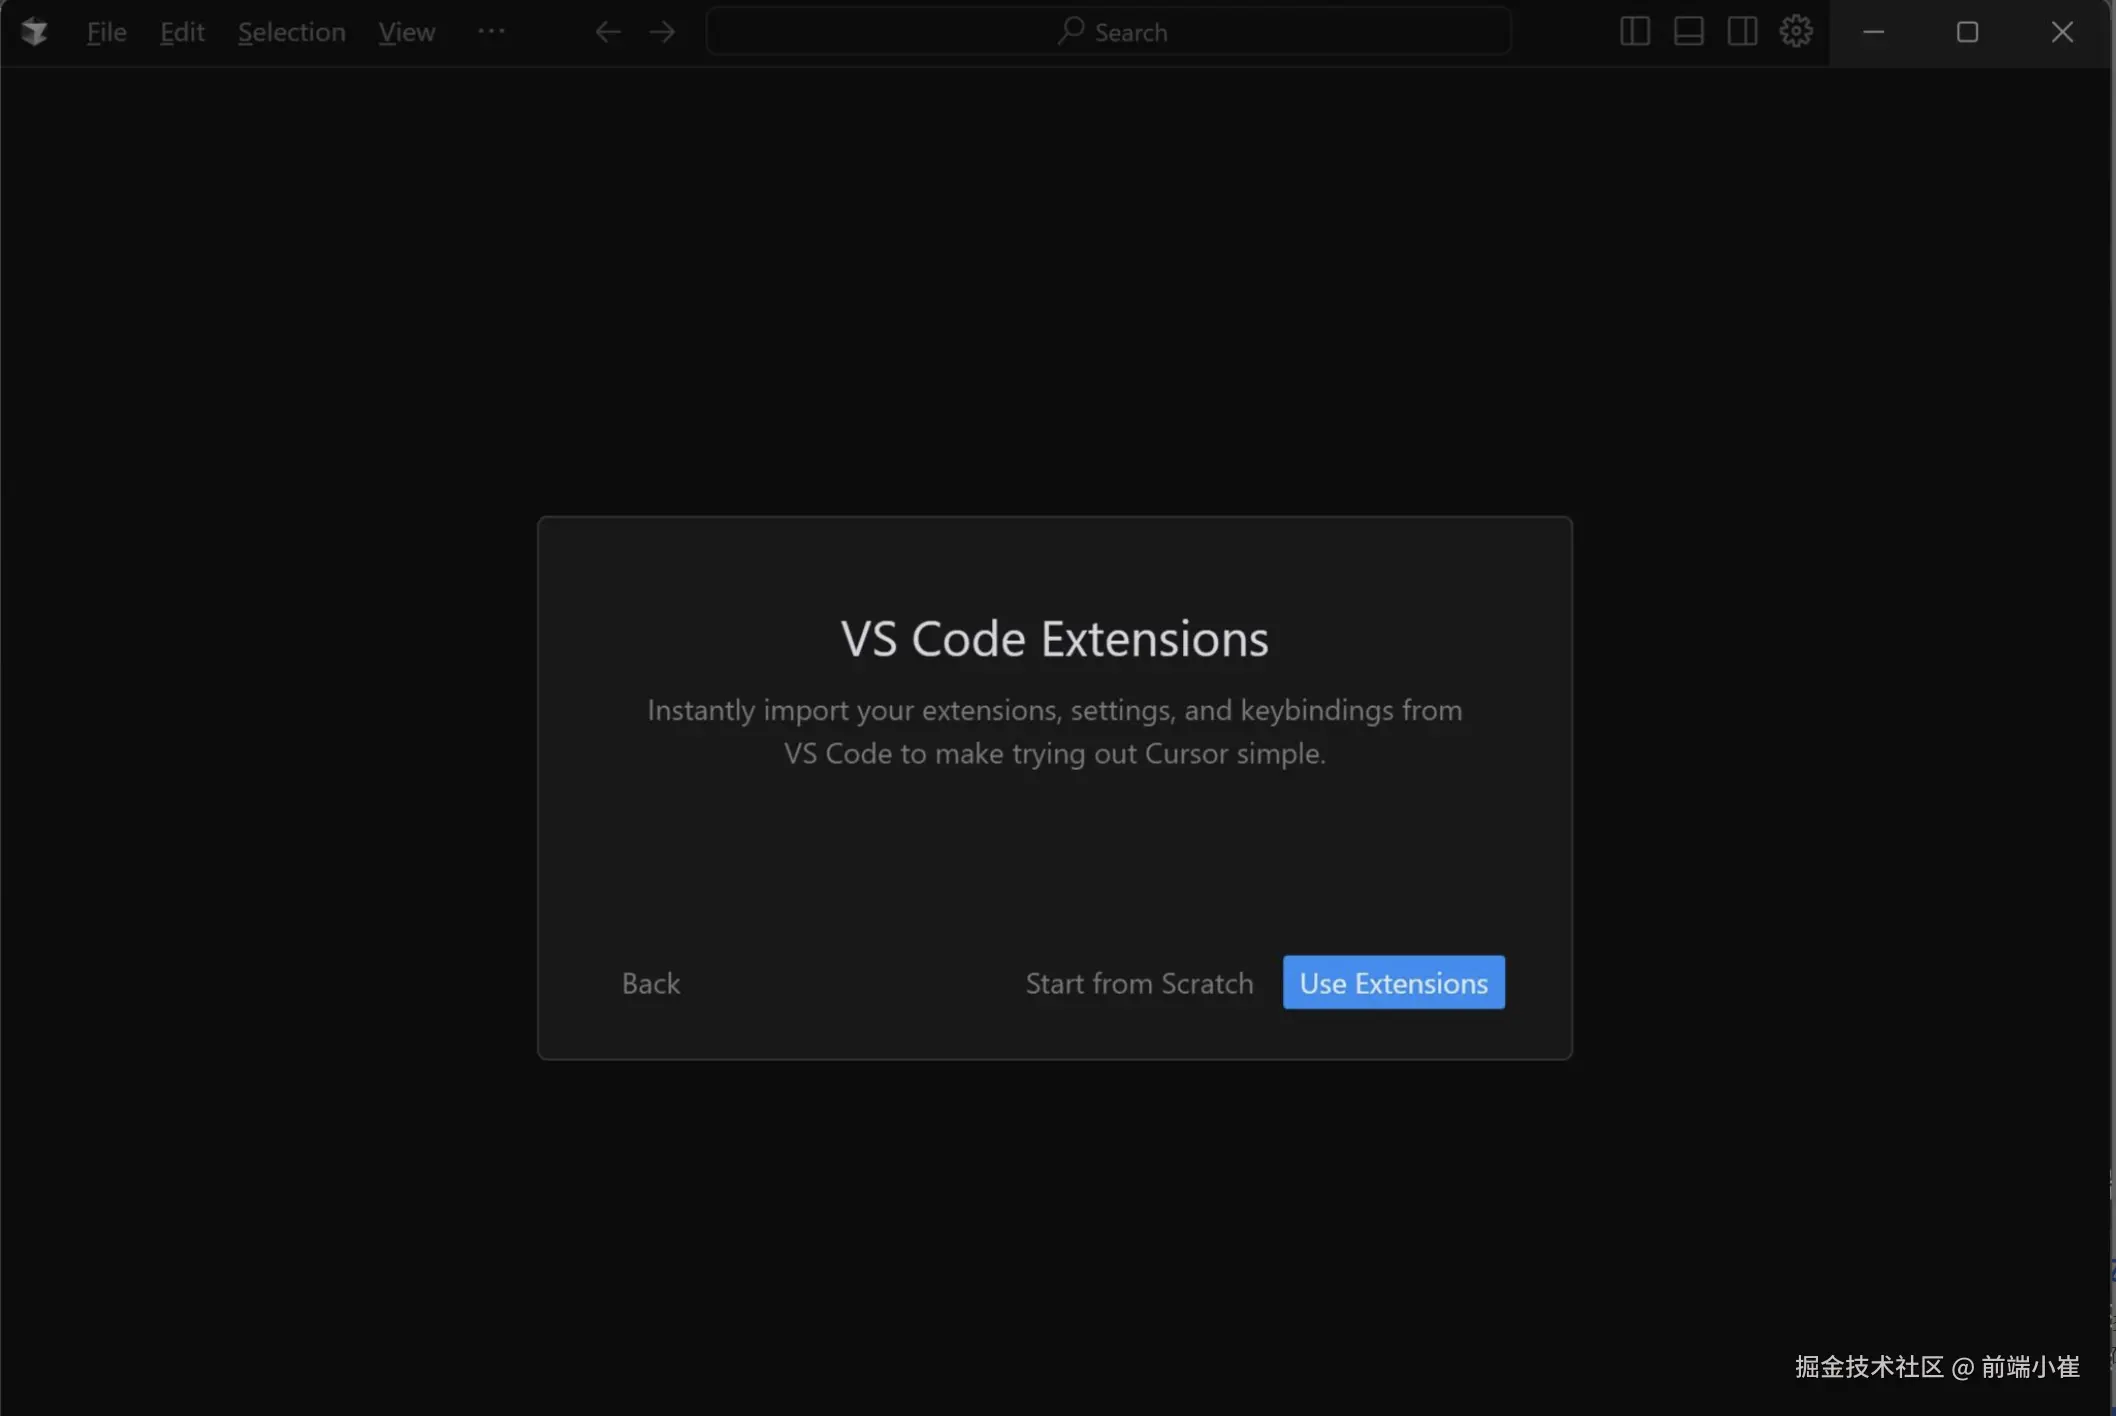Open the Edit menu
The image size is (2116, 1416).
click(182, 32)
